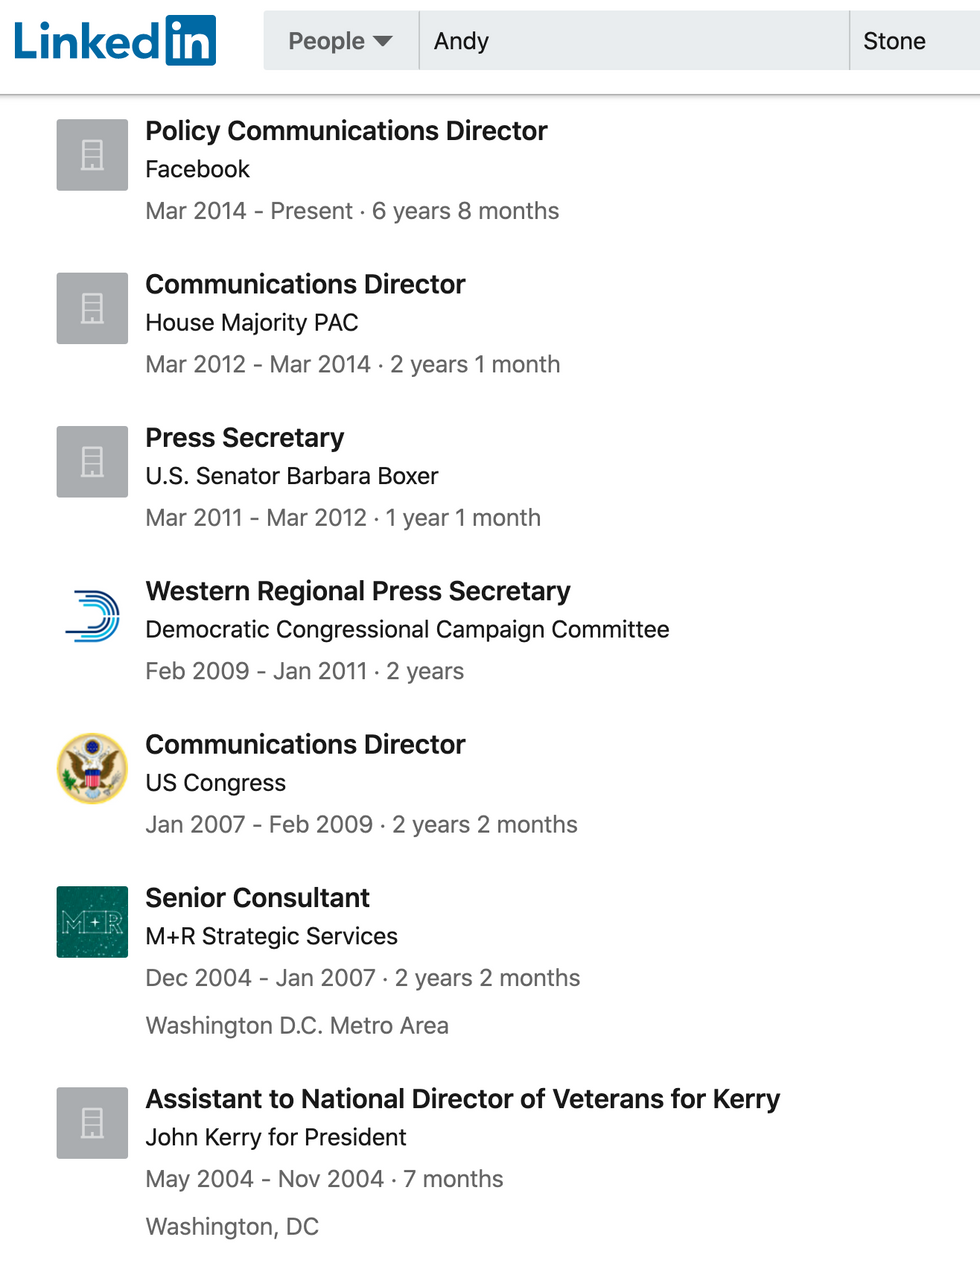Screen dimensions: 980x1281
Task: Click the Assistant to National Director title
Action: pyautogui.click(x=463, y=1099)
